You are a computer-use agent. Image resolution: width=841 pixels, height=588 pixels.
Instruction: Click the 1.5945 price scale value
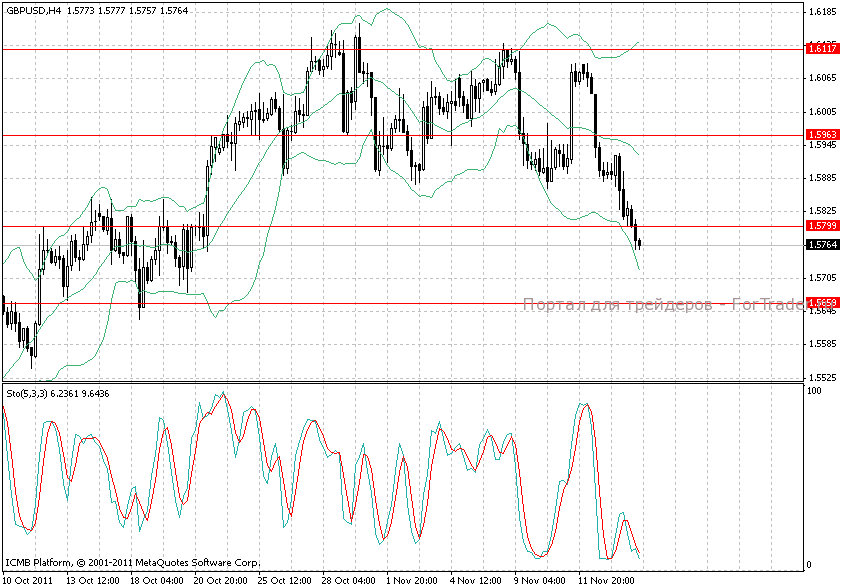pos(823,145)
